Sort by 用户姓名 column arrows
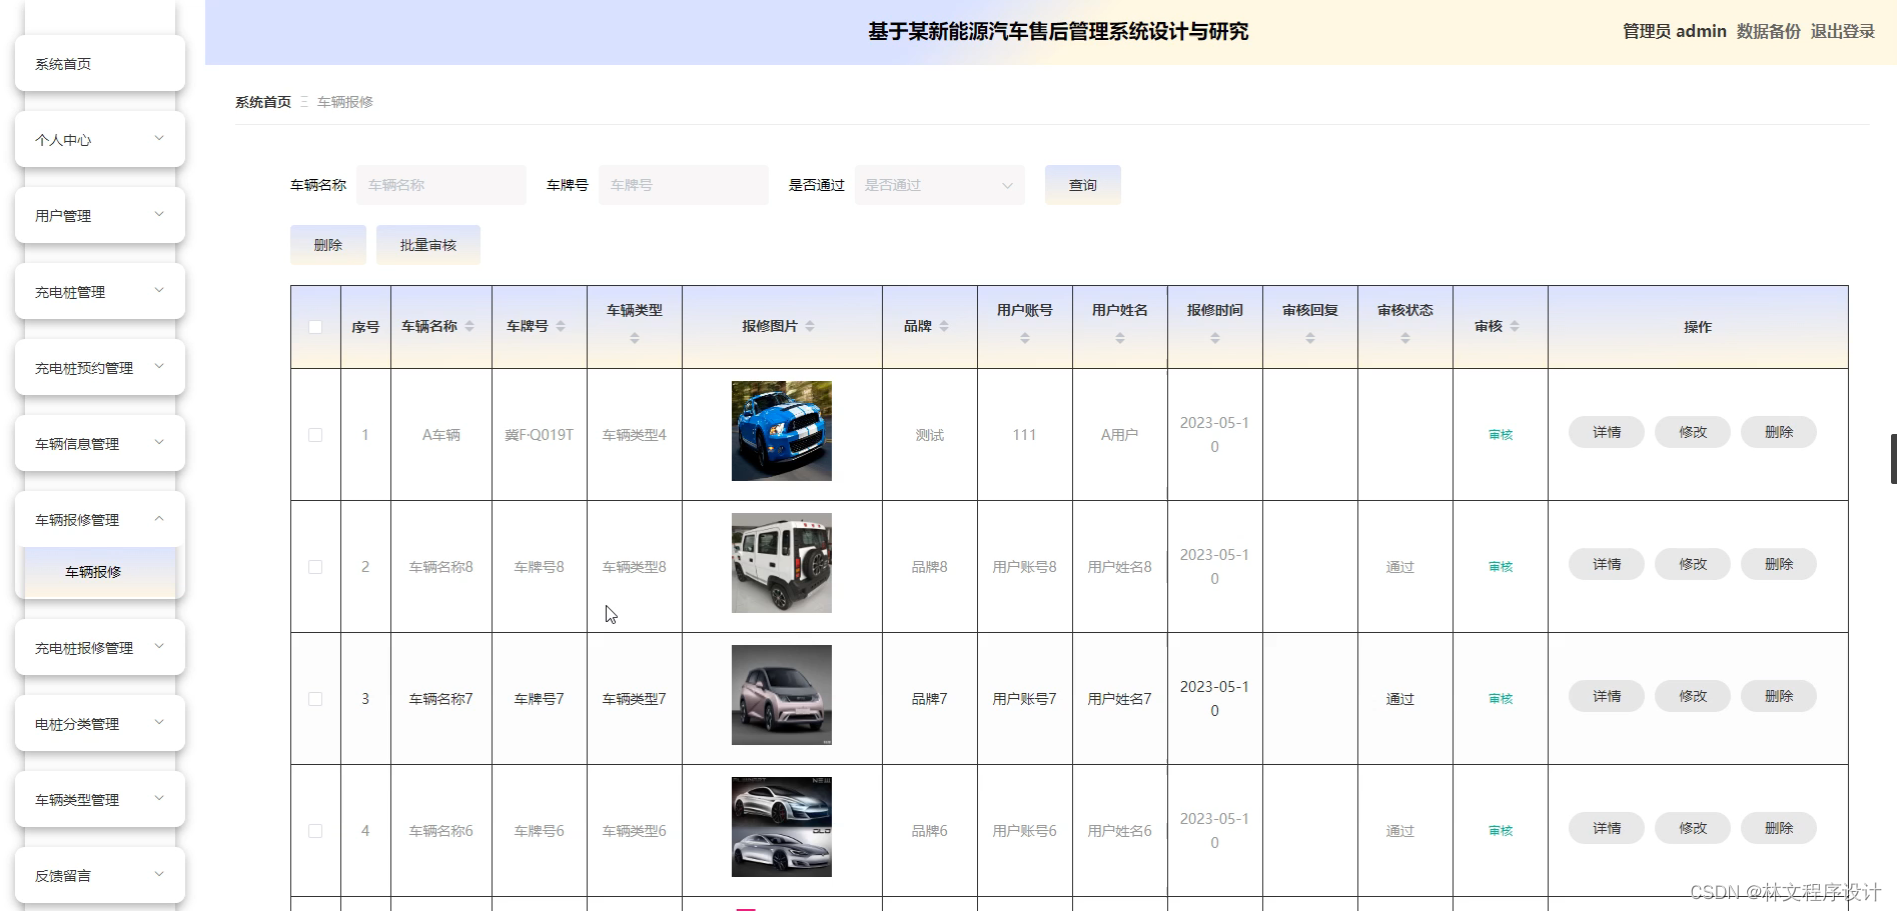1897x911 pixels. tap(1119, 338)
